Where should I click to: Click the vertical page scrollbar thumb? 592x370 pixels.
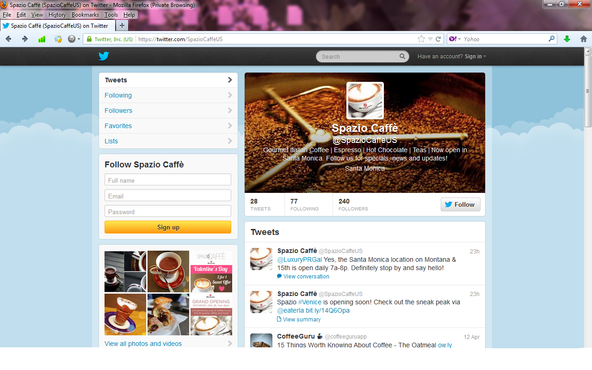(x=587, y=90)
